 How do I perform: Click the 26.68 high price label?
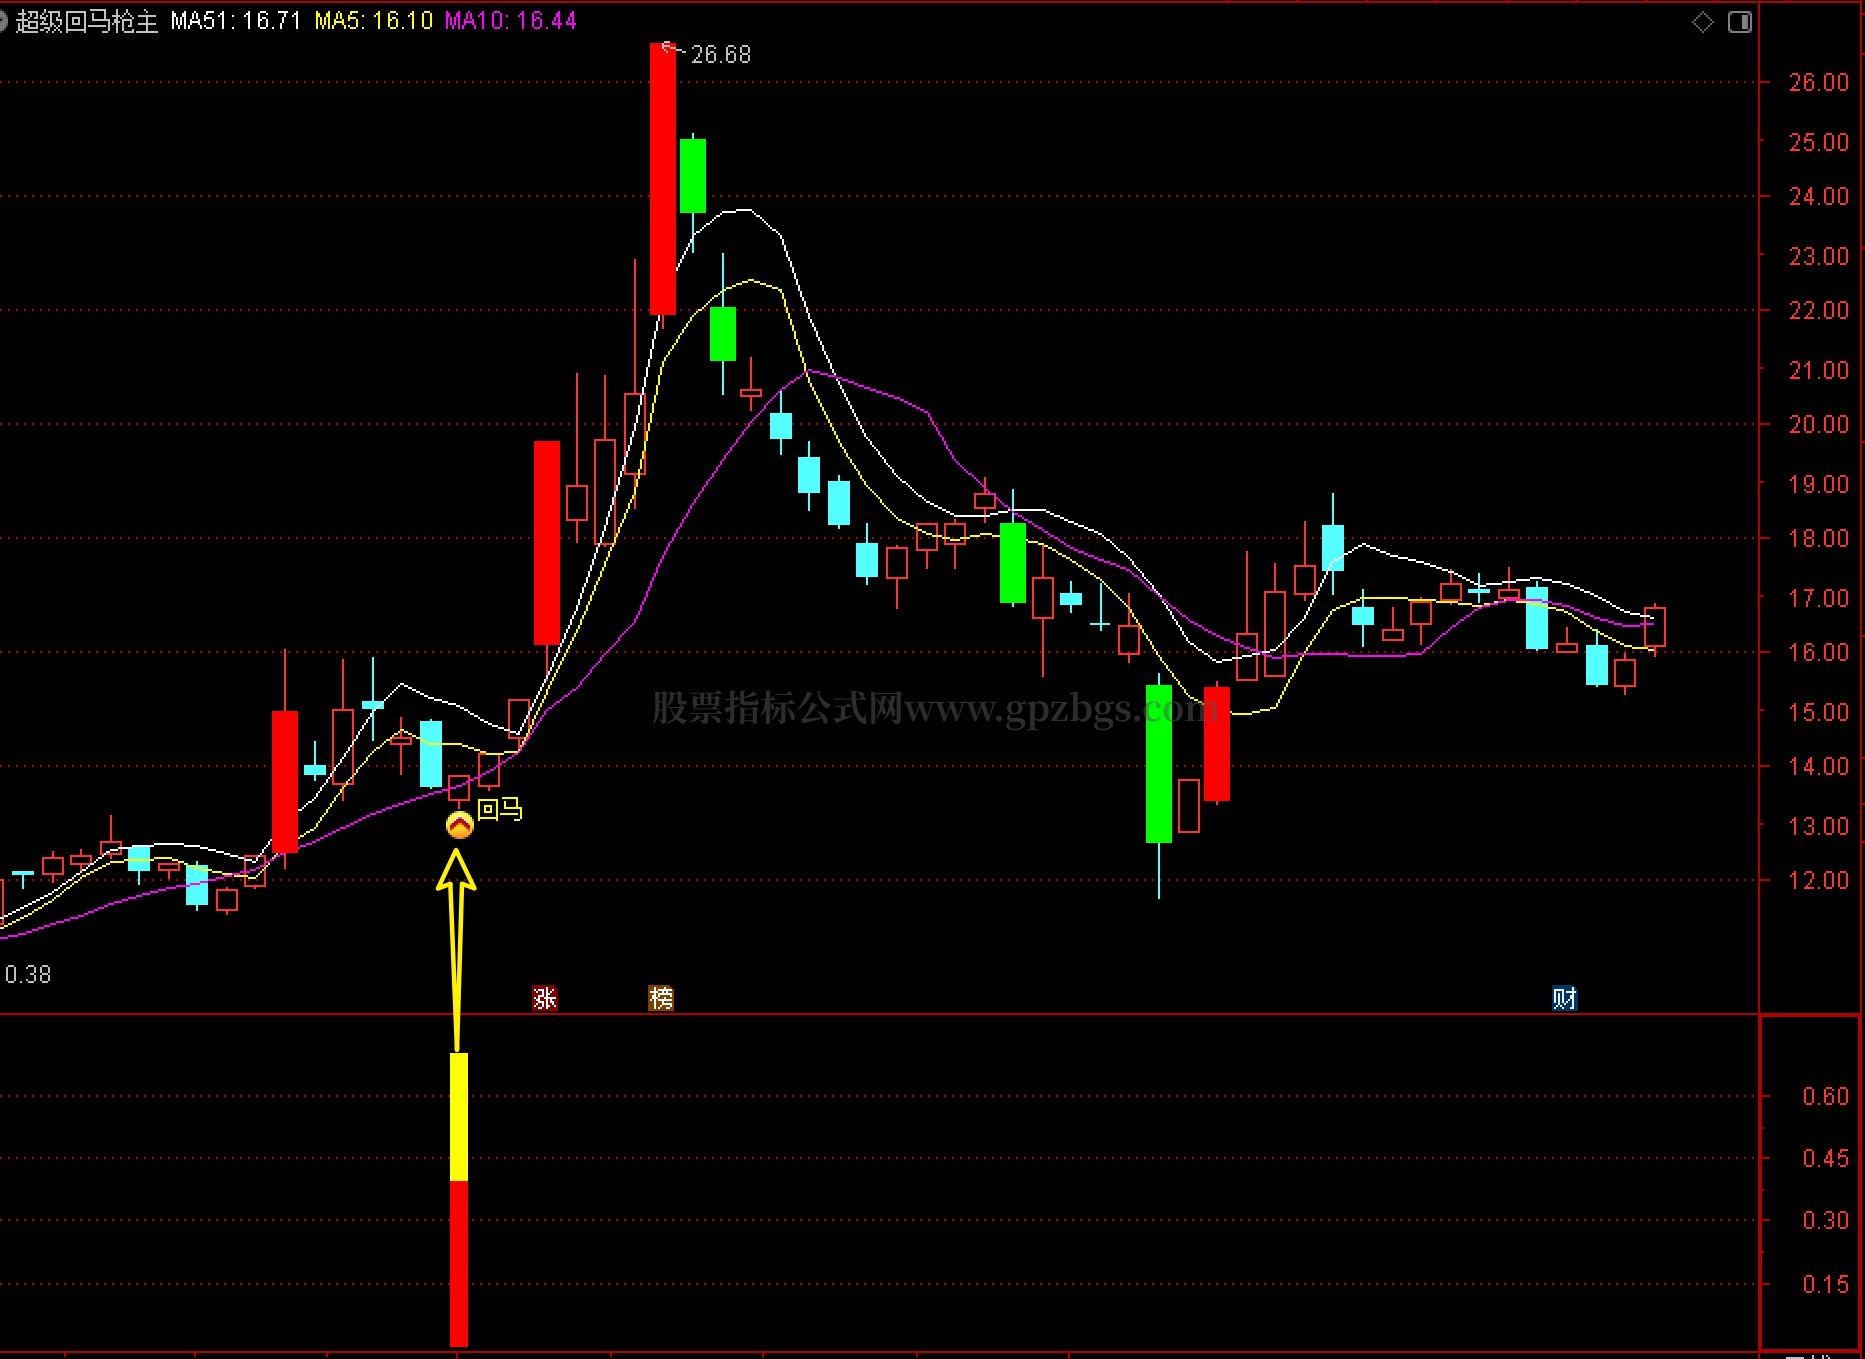pos(721,55)
